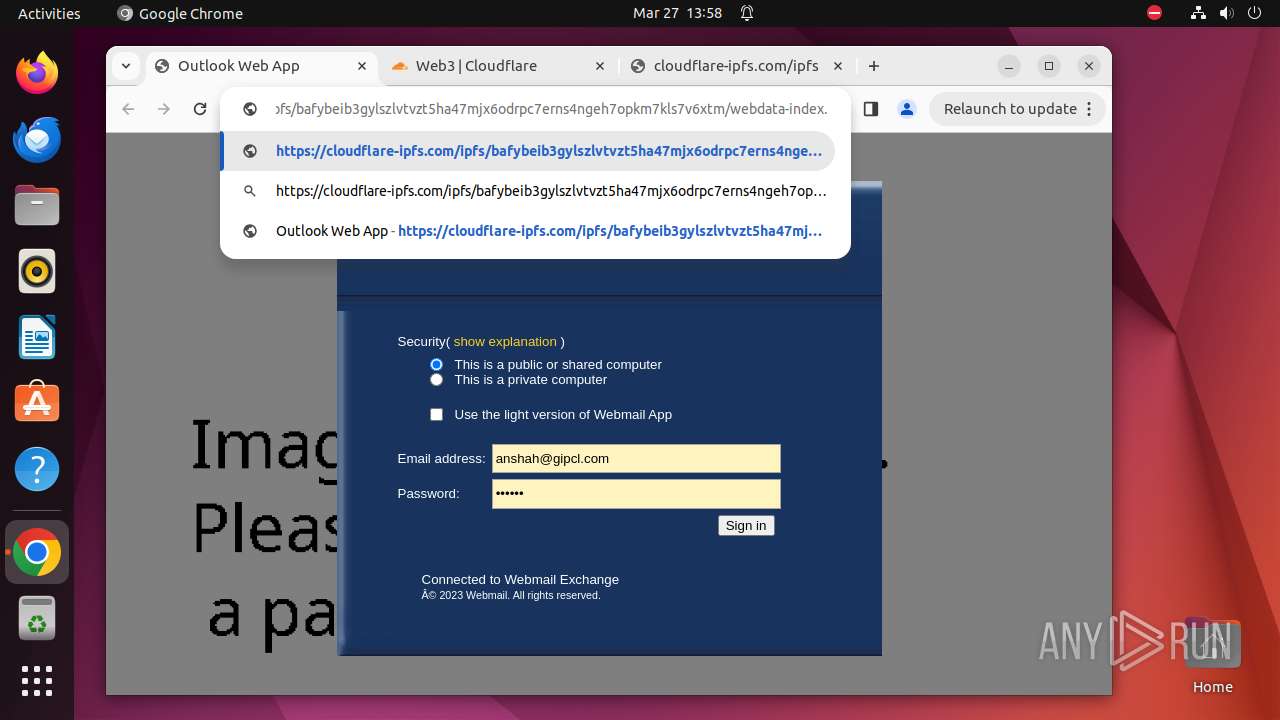The image size is (1280, 720).
Task: Show applications grid in the dock
Action: point(37,681)
